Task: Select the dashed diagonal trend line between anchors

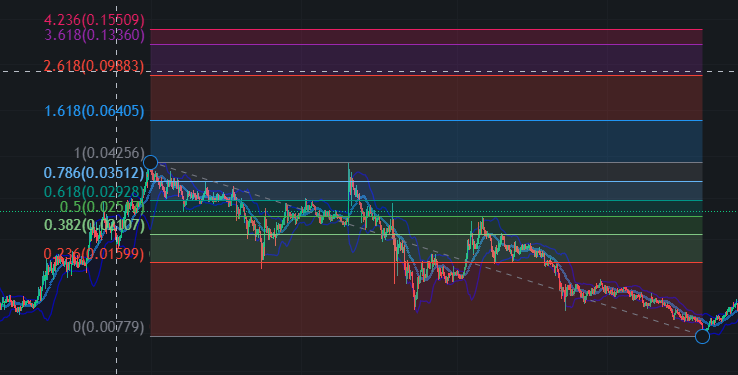Action: [x=426, y=249]
